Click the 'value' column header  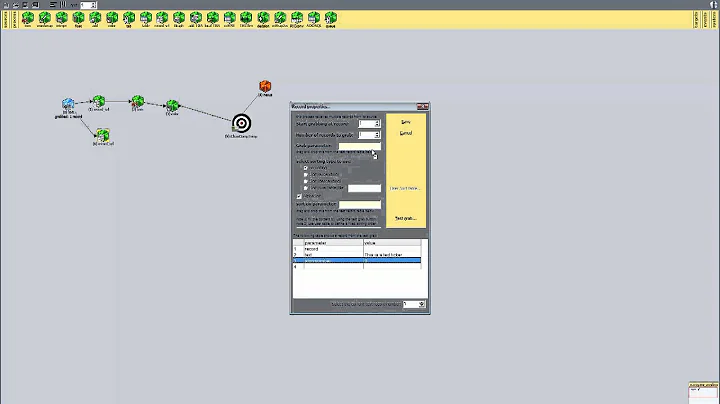pyautogui.click(x=392, y=242)
